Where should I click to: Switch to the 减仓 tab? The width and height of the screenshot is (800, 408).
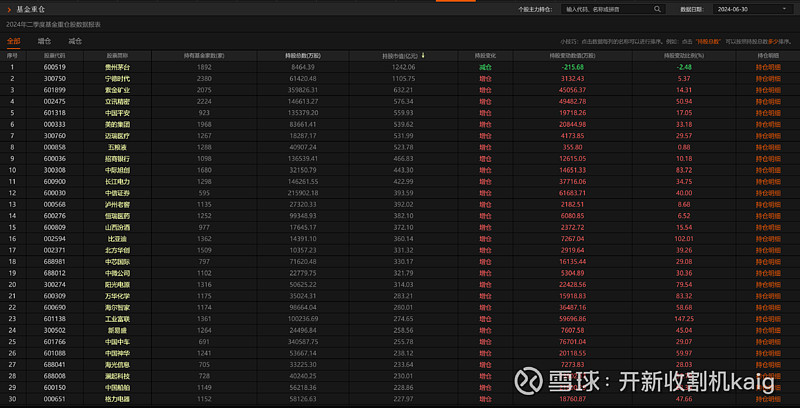tap(75, 41)
